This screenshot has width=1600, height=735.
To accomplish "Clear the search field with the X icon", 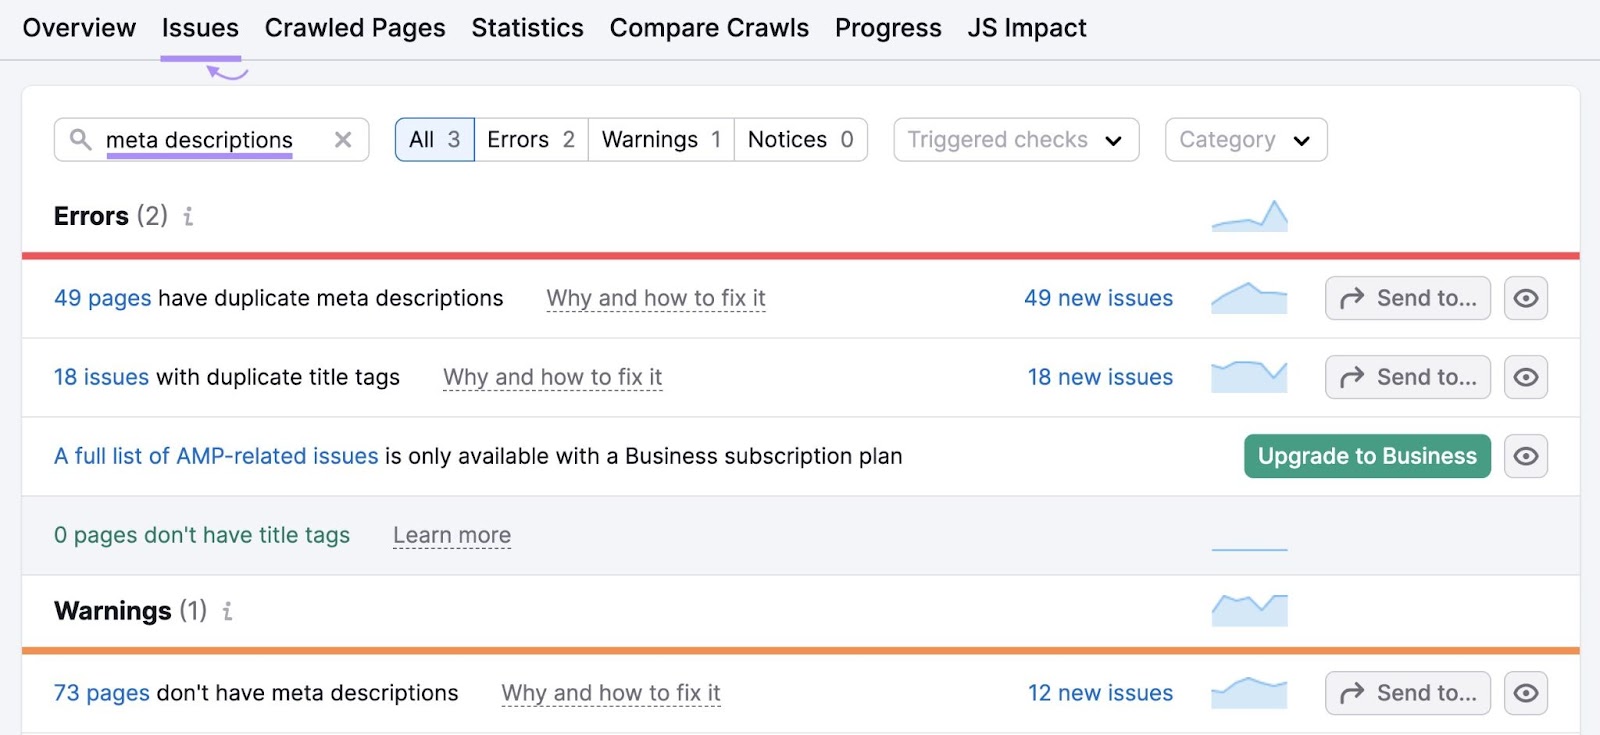I will click(343, 140).
